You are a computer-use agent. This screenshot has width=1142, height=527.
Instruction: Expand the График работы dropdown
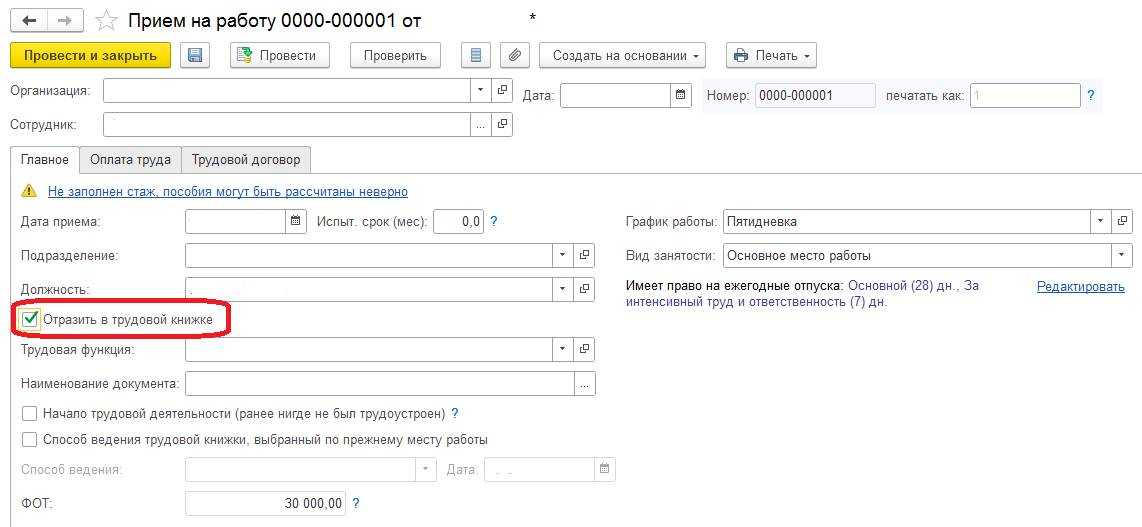(x=1101, y=221)
